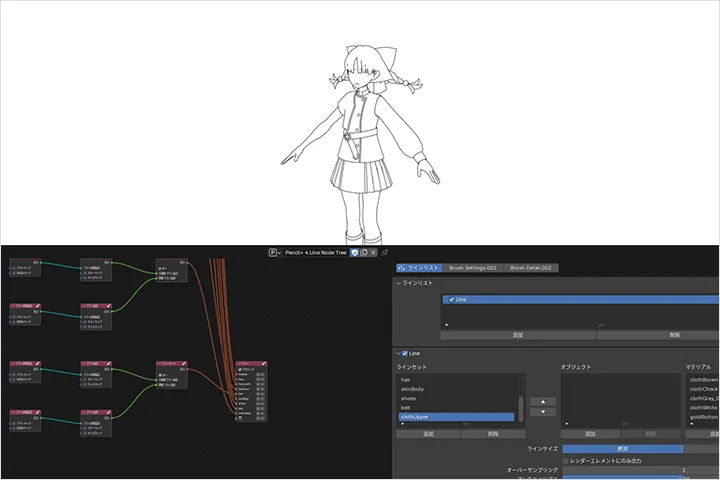Click output socket of the lower line set node
The width and height of the screenshot is (720, 480).
click(187, 369)
